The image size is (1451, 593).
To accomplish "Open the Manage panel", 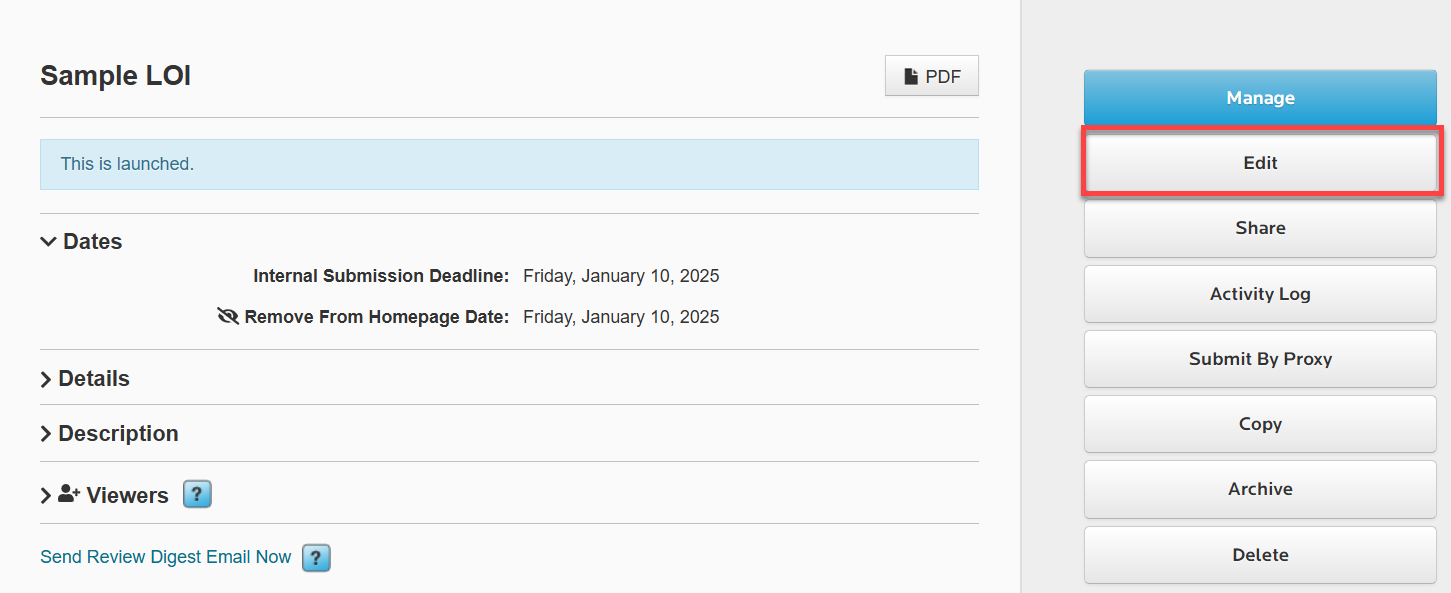I will tap(1259, 97).
